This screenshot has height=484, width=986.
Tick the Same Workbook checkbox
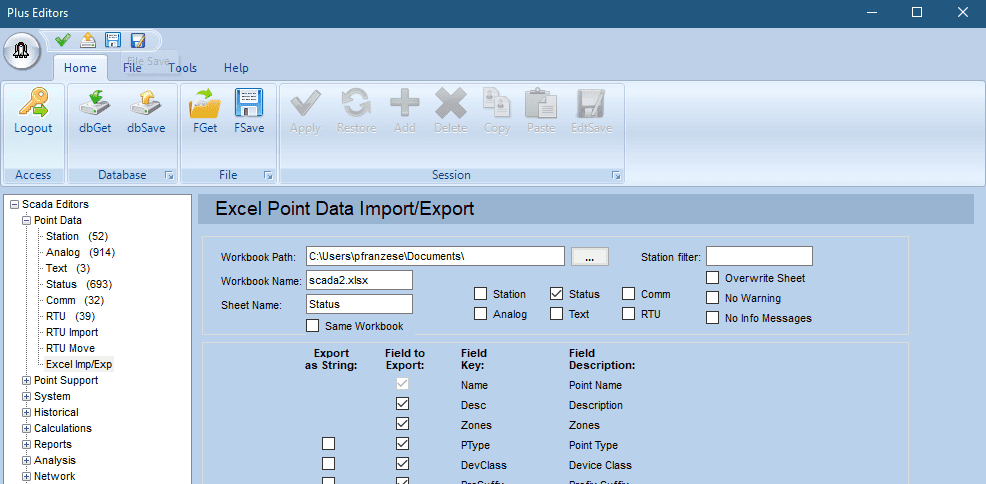(x=313, y=326)
